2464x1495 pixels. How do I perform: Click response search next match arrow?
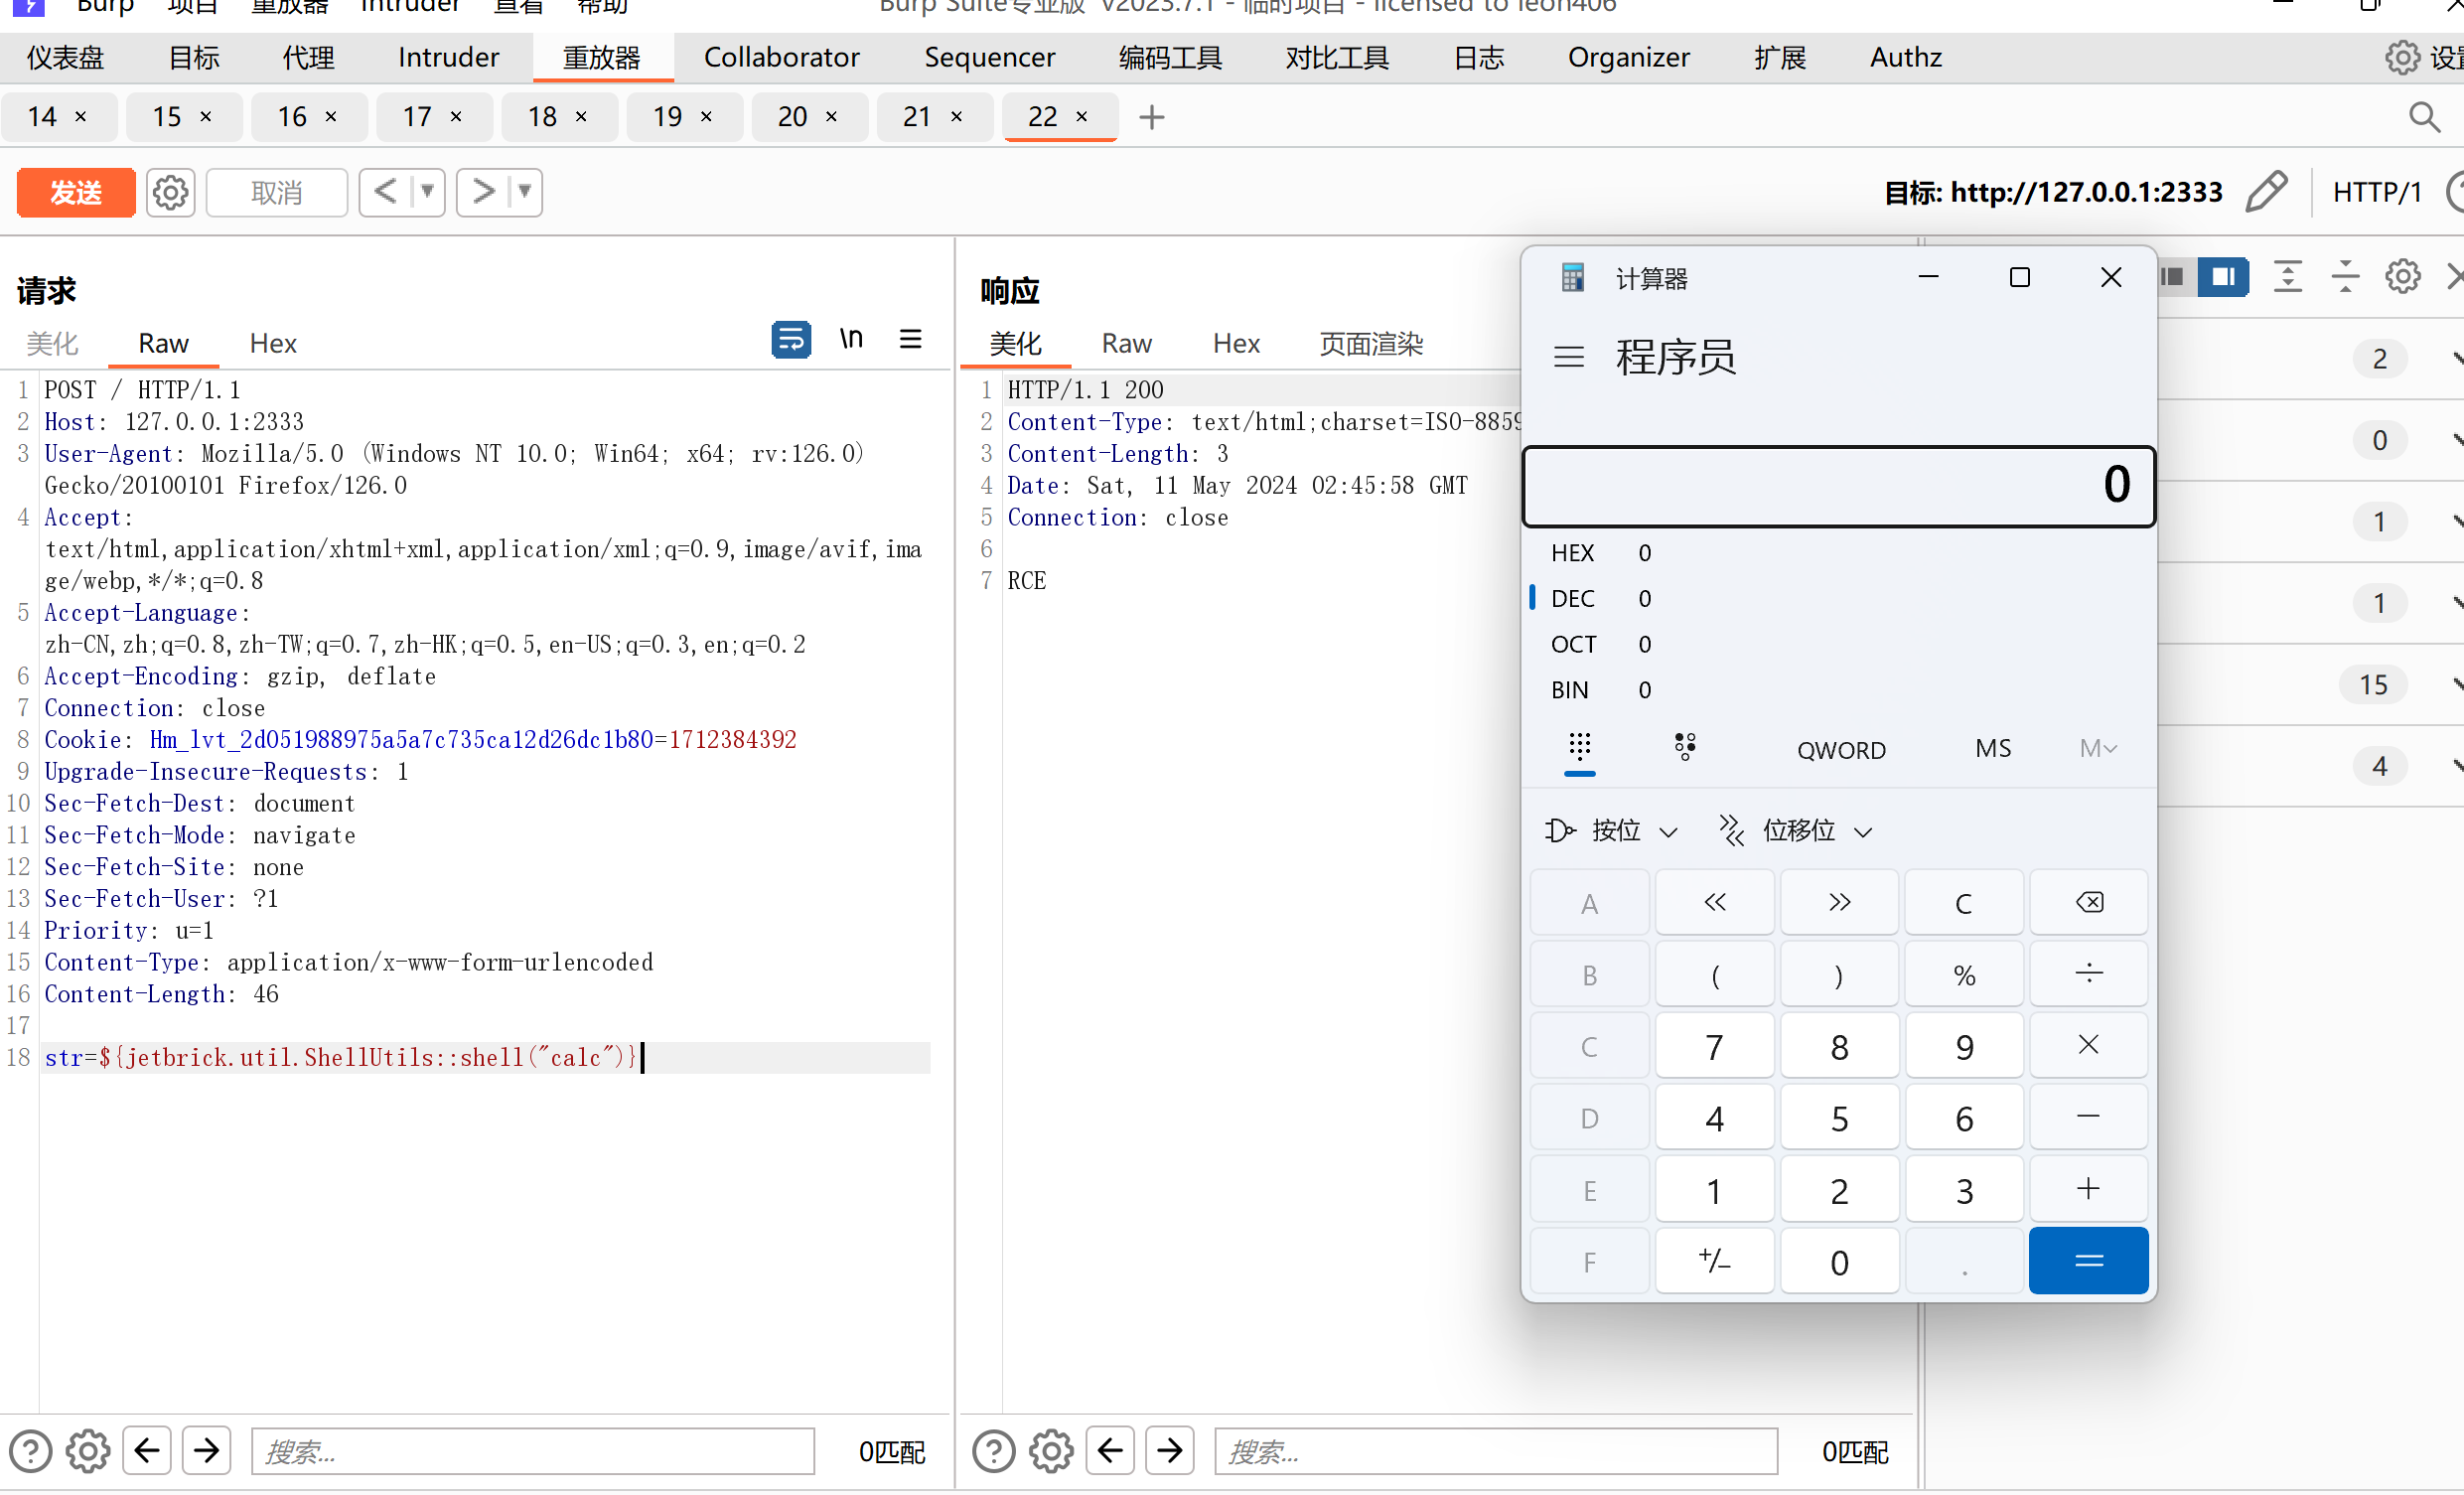[1170, 1450]
